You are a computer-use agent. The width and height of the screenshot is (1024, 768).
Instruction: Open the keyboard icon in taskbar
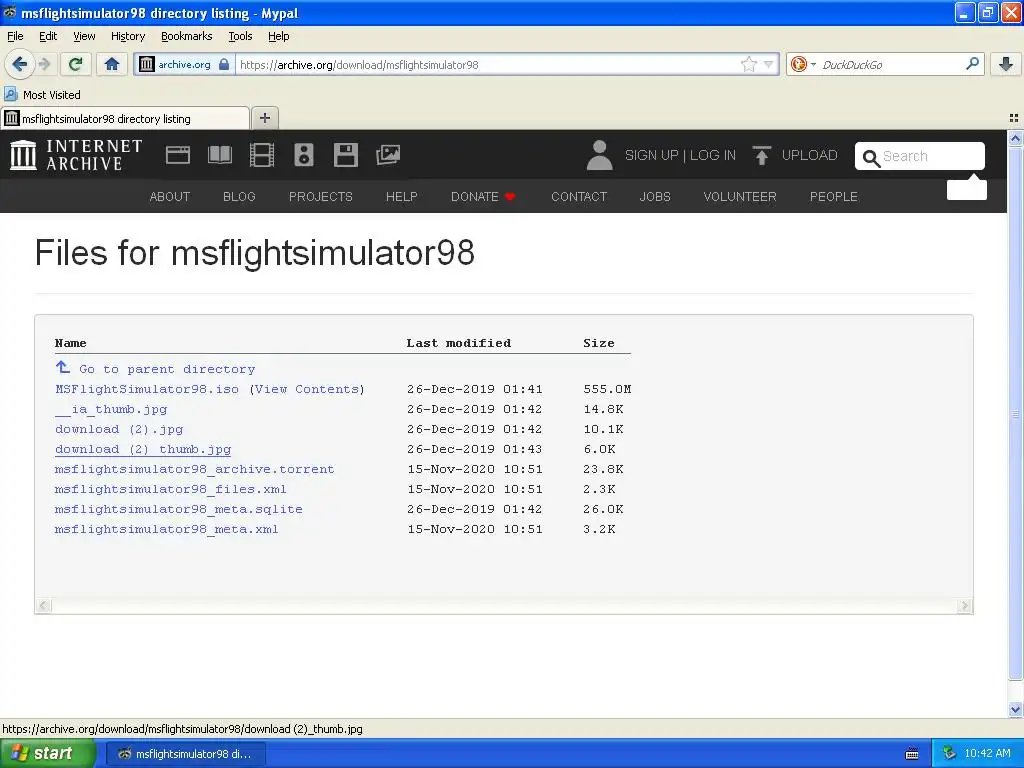(912, 754)
